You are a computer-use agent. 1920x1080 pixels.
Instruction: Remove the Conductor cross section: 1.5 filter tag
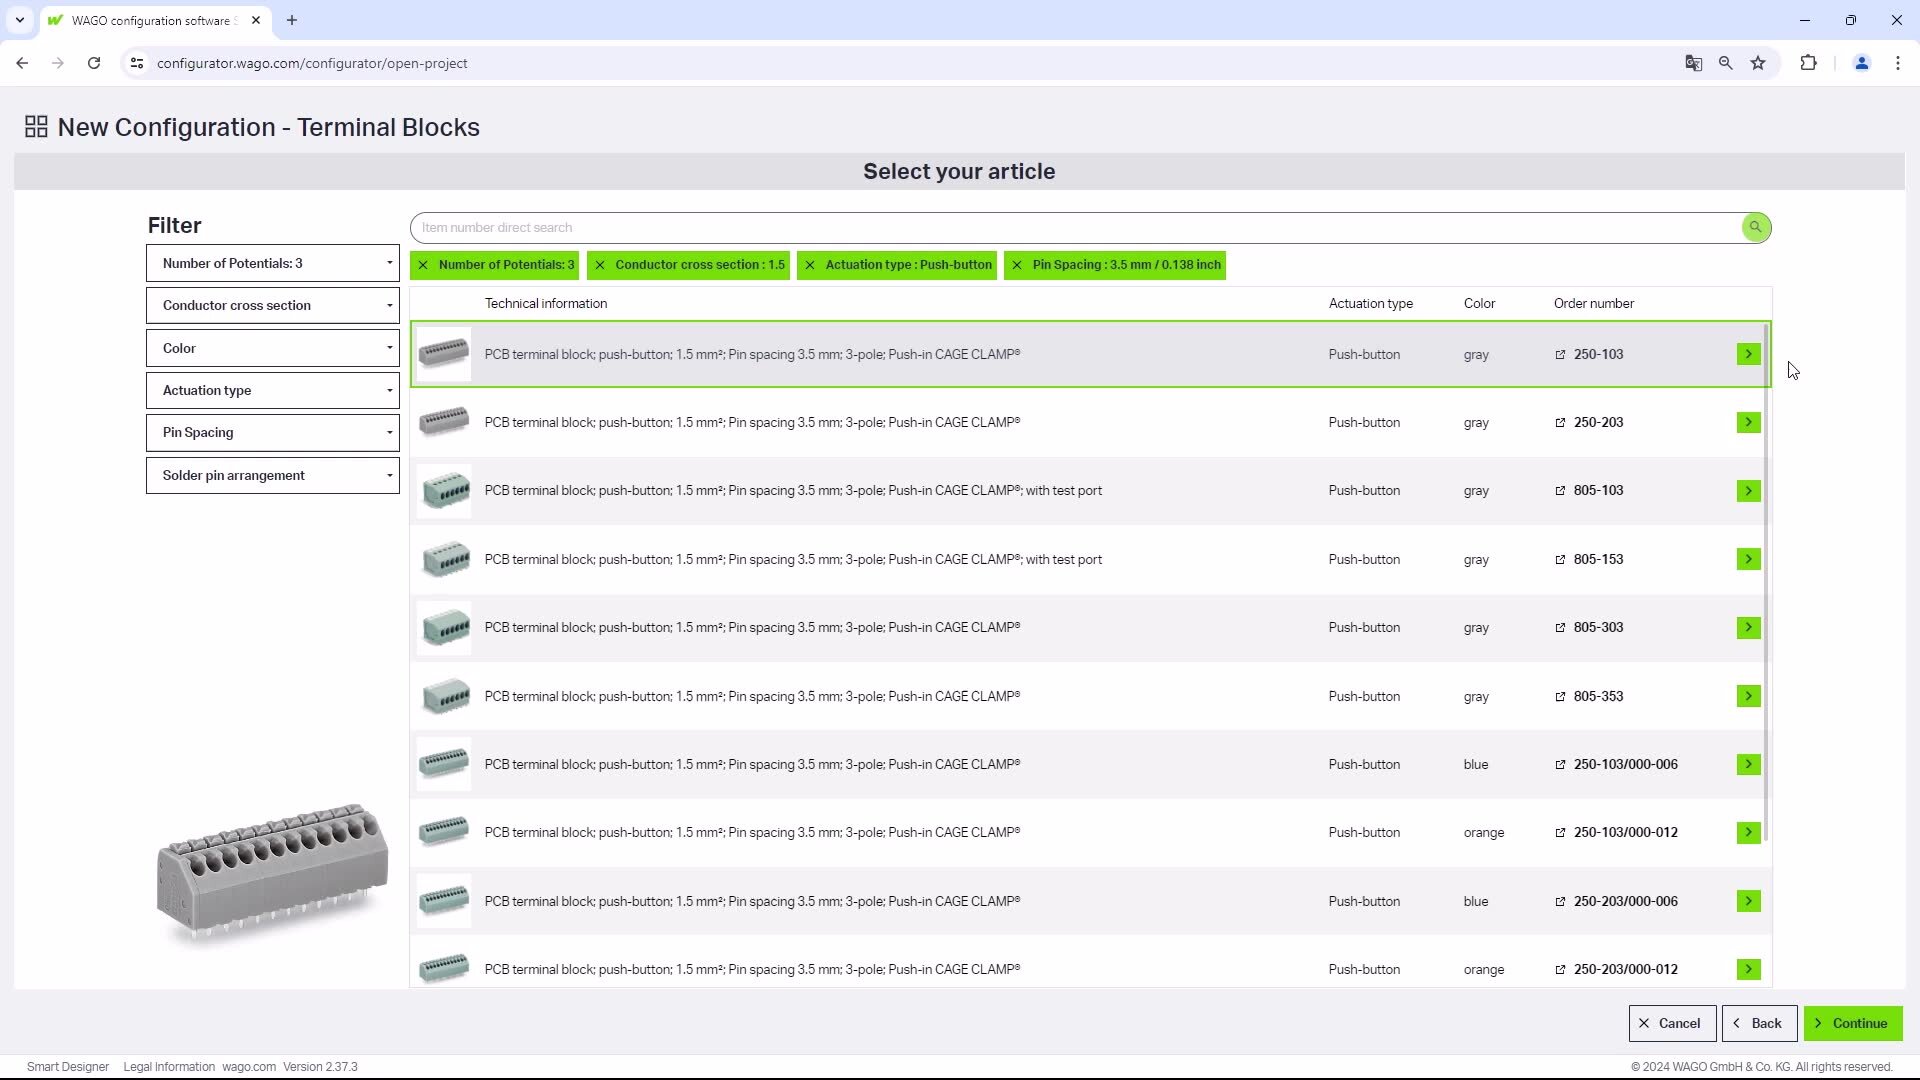tap(601, 265)
